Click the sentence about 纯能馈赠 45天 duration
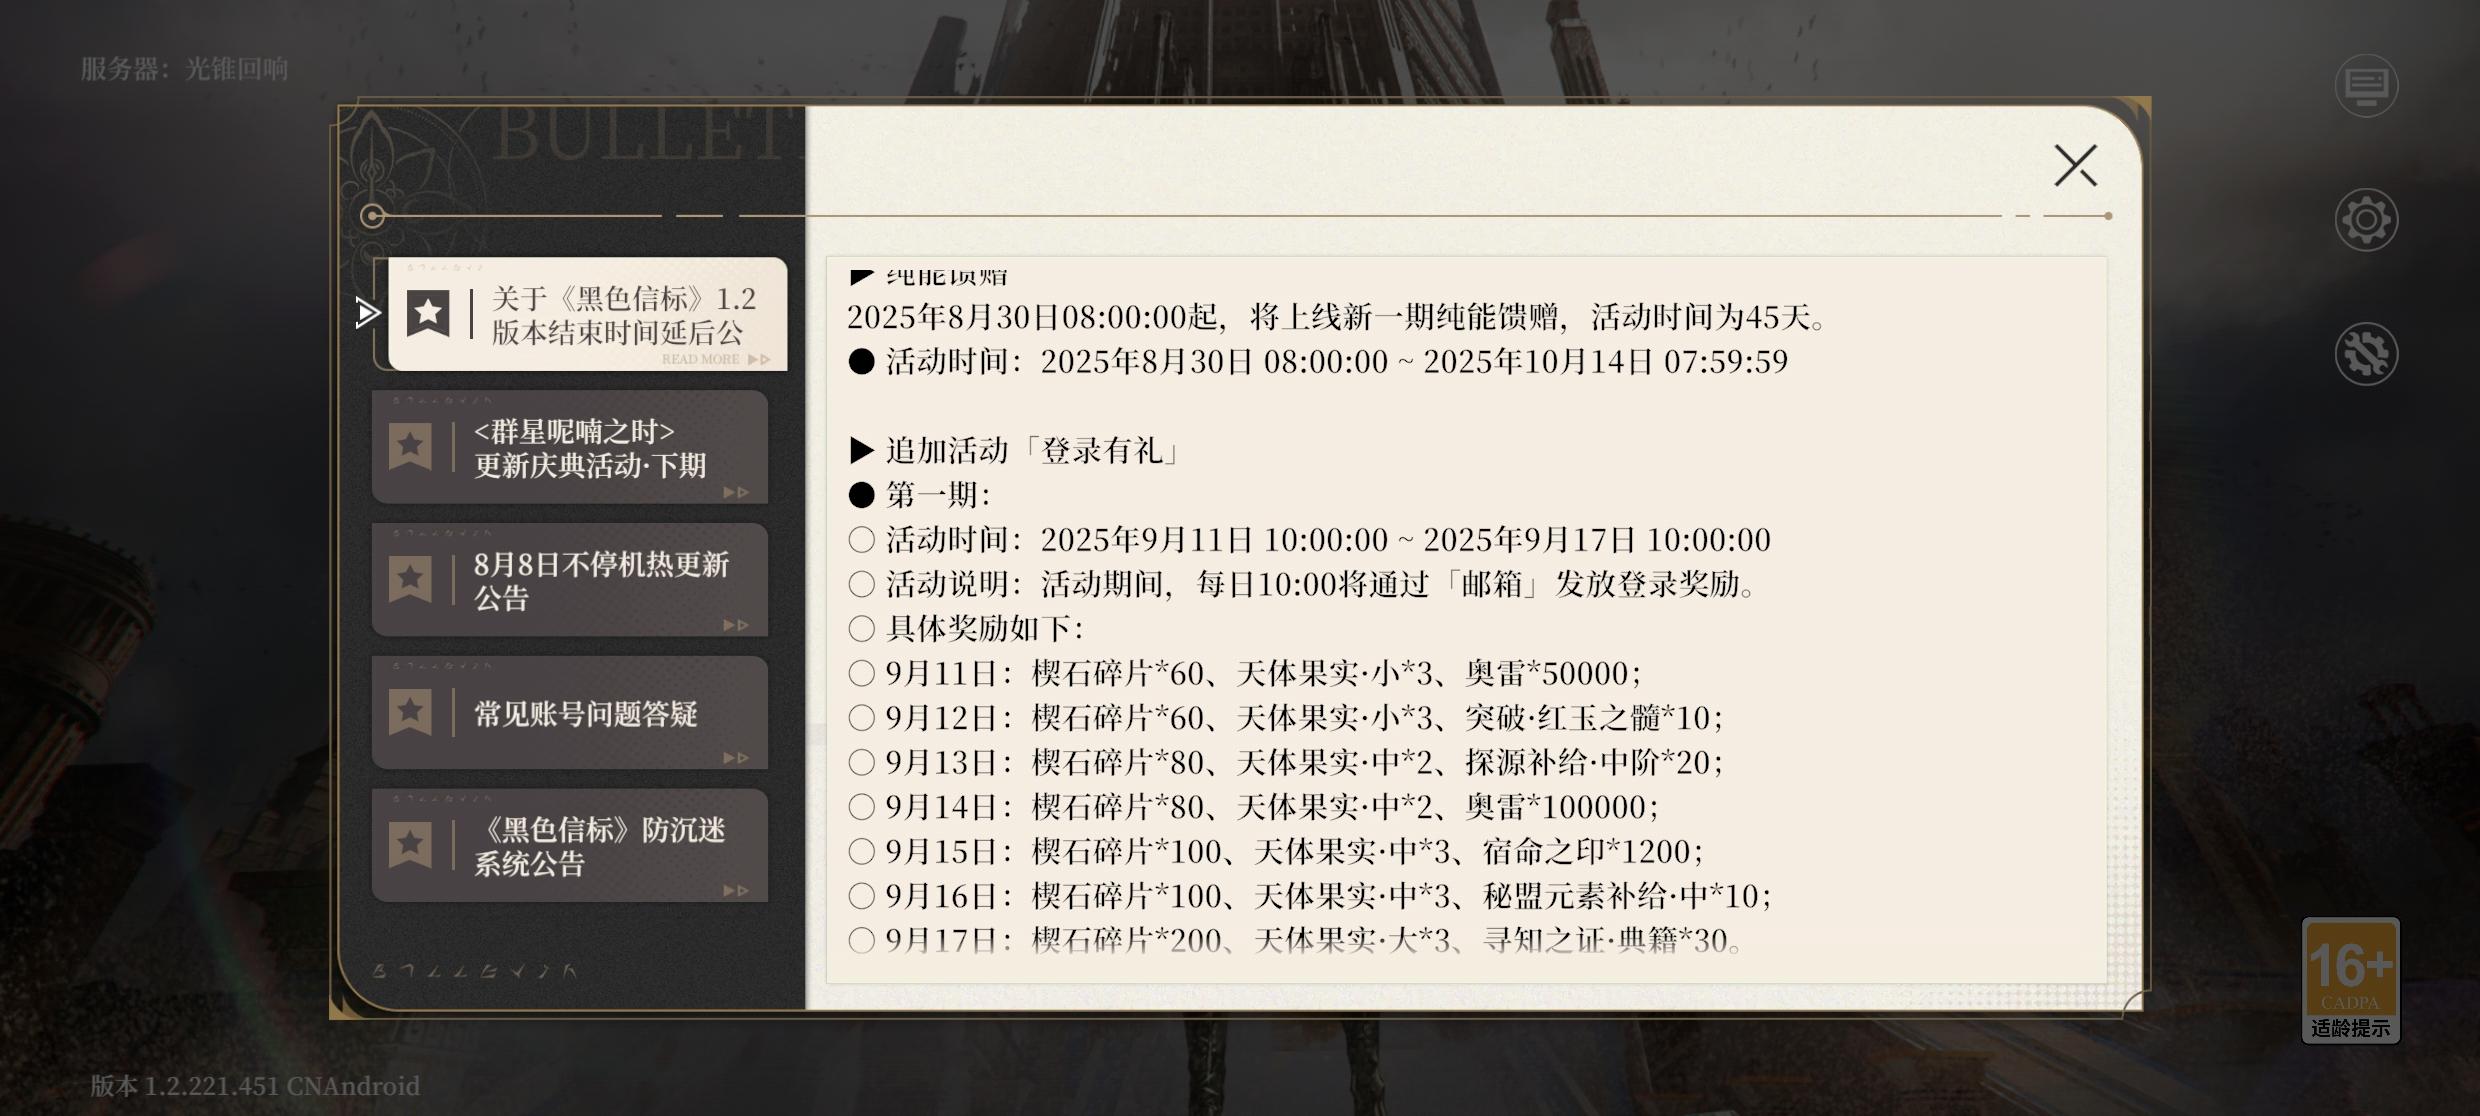2480x1116 pixels. 1338,318
